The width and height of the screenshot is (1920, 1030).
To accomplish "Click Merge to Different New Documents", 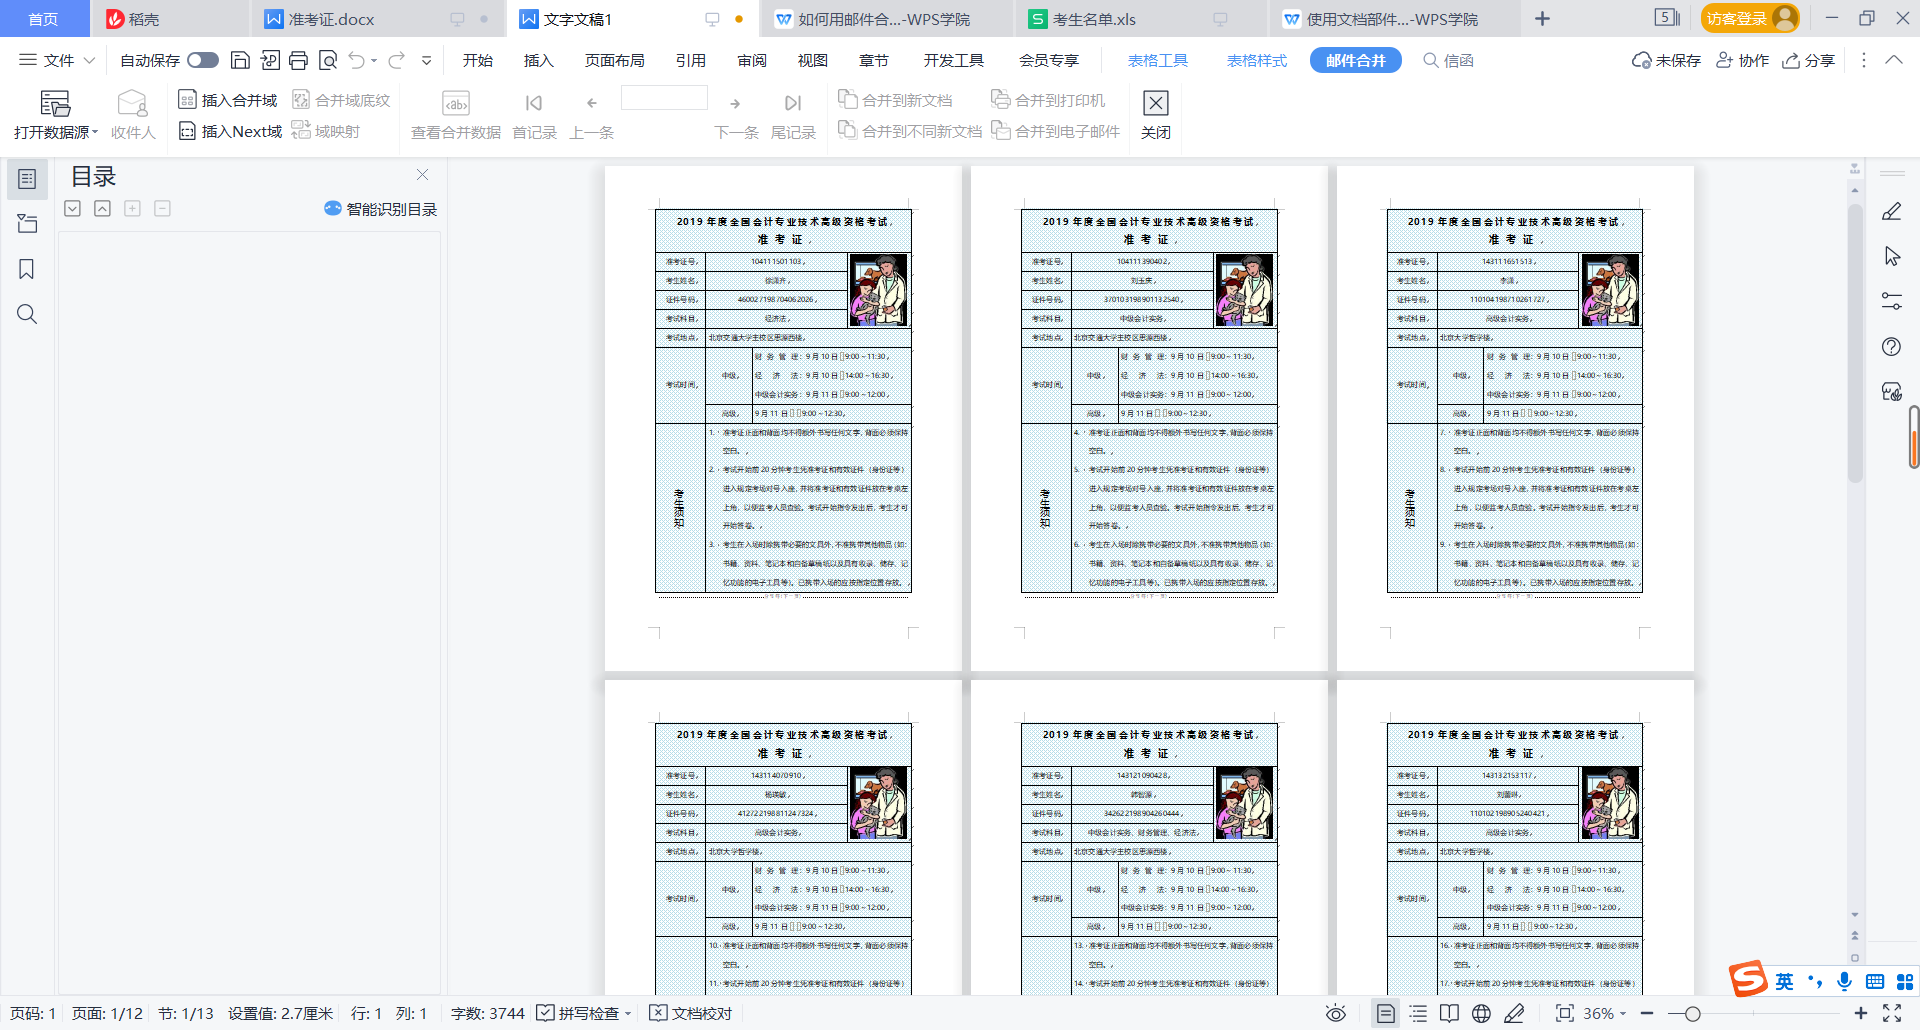I will coord(910,131).
